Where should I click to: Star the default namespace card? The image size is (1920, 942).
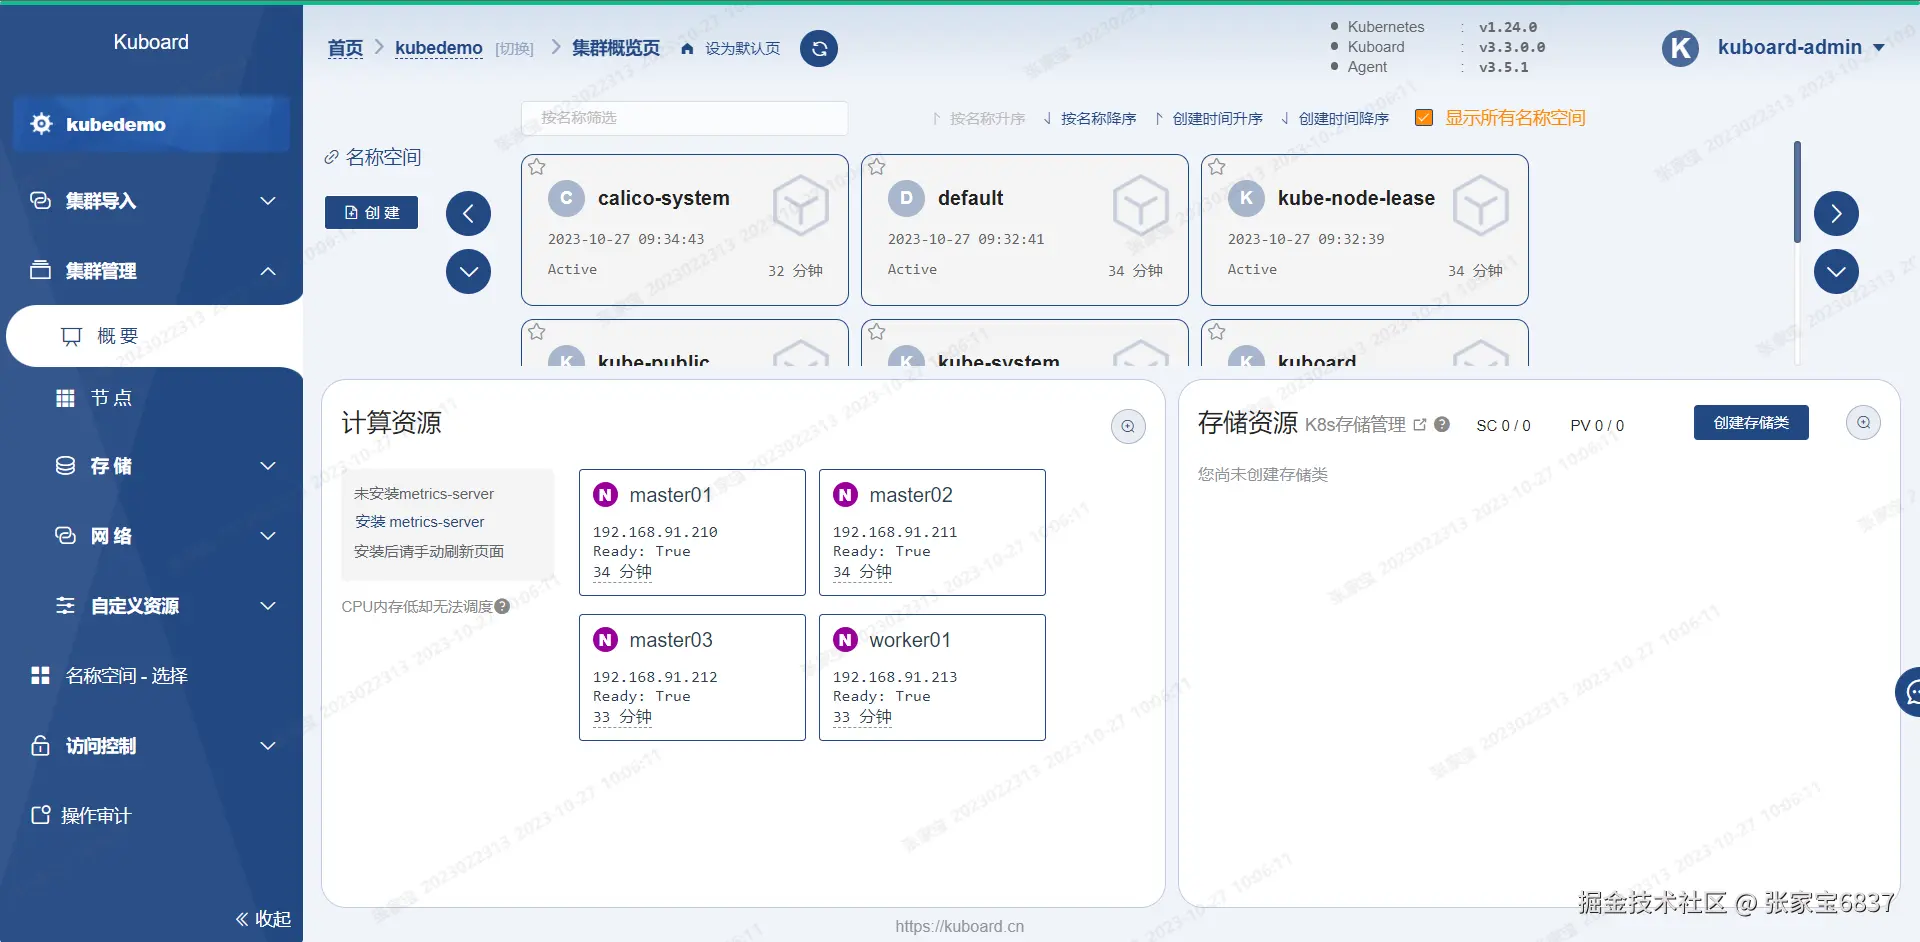(877, 167)
